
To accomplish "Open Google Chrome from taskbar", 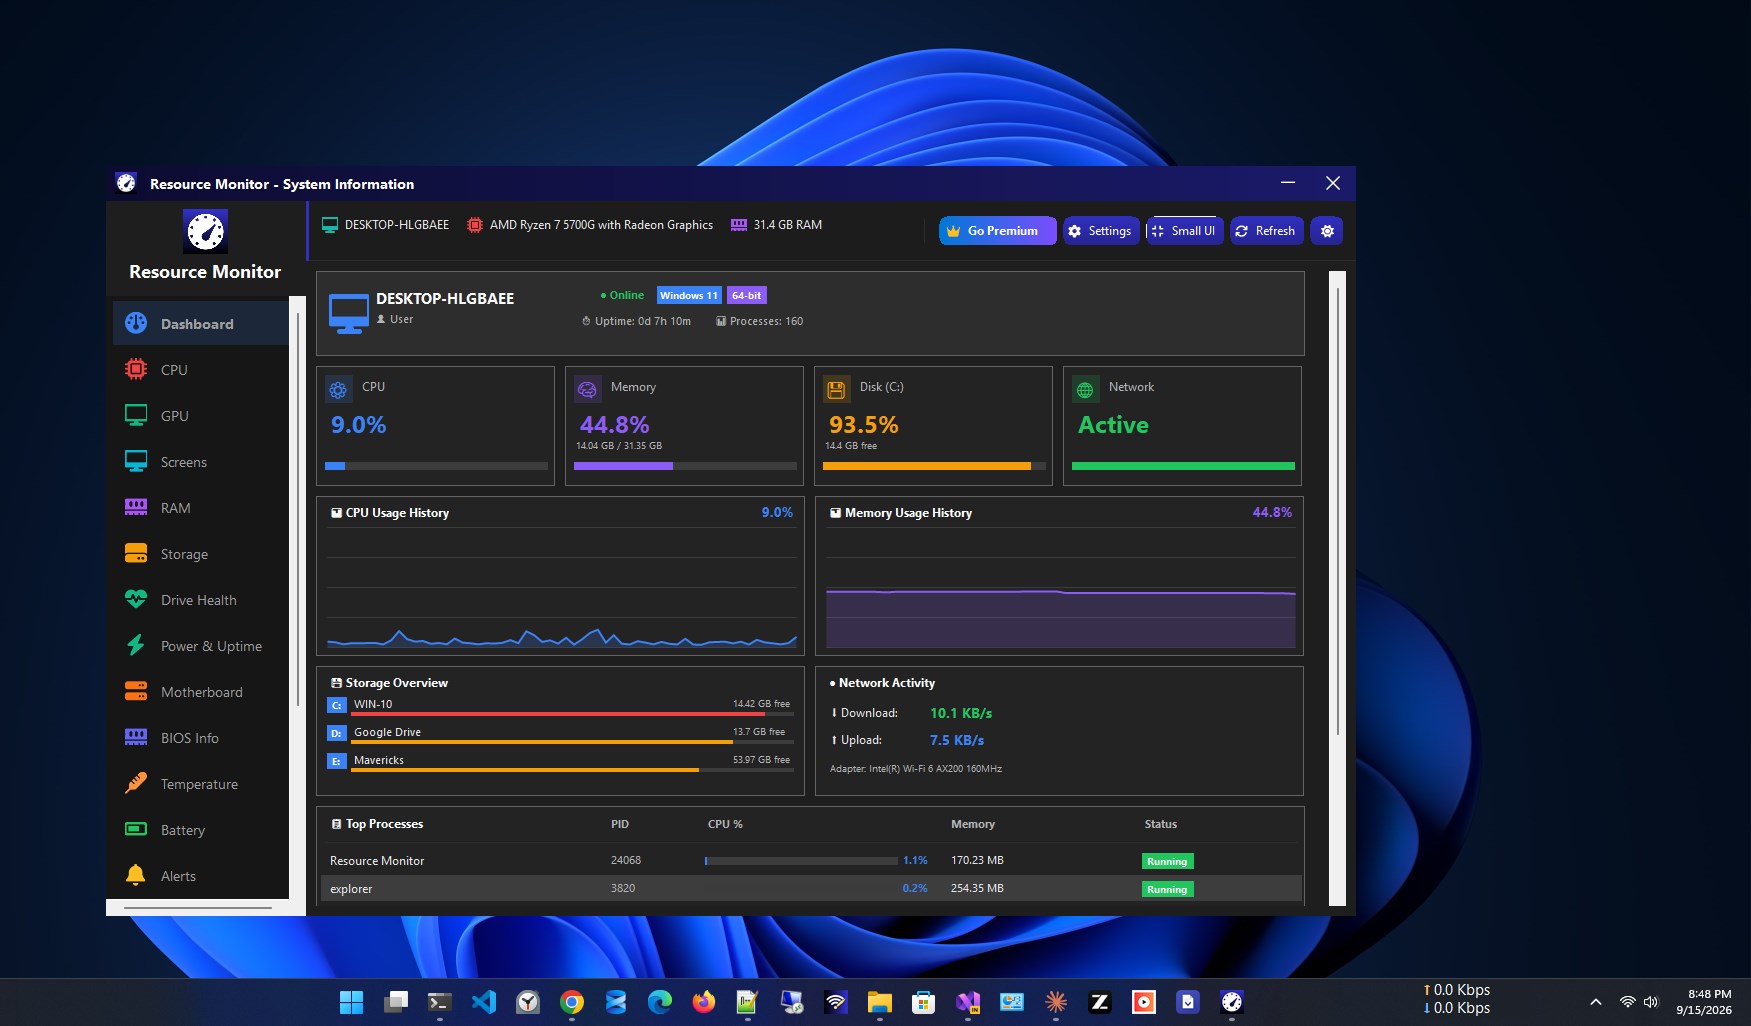I will click(572, 1002).
